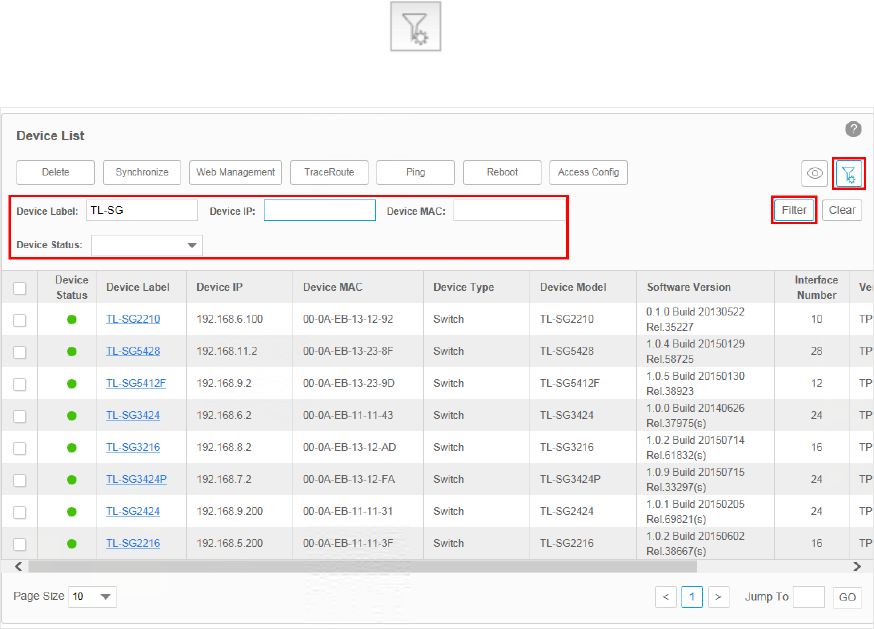The image size is (874, 629).
Task: Check the TL-SG2216 row checkbox
Action: pos(20,544)
